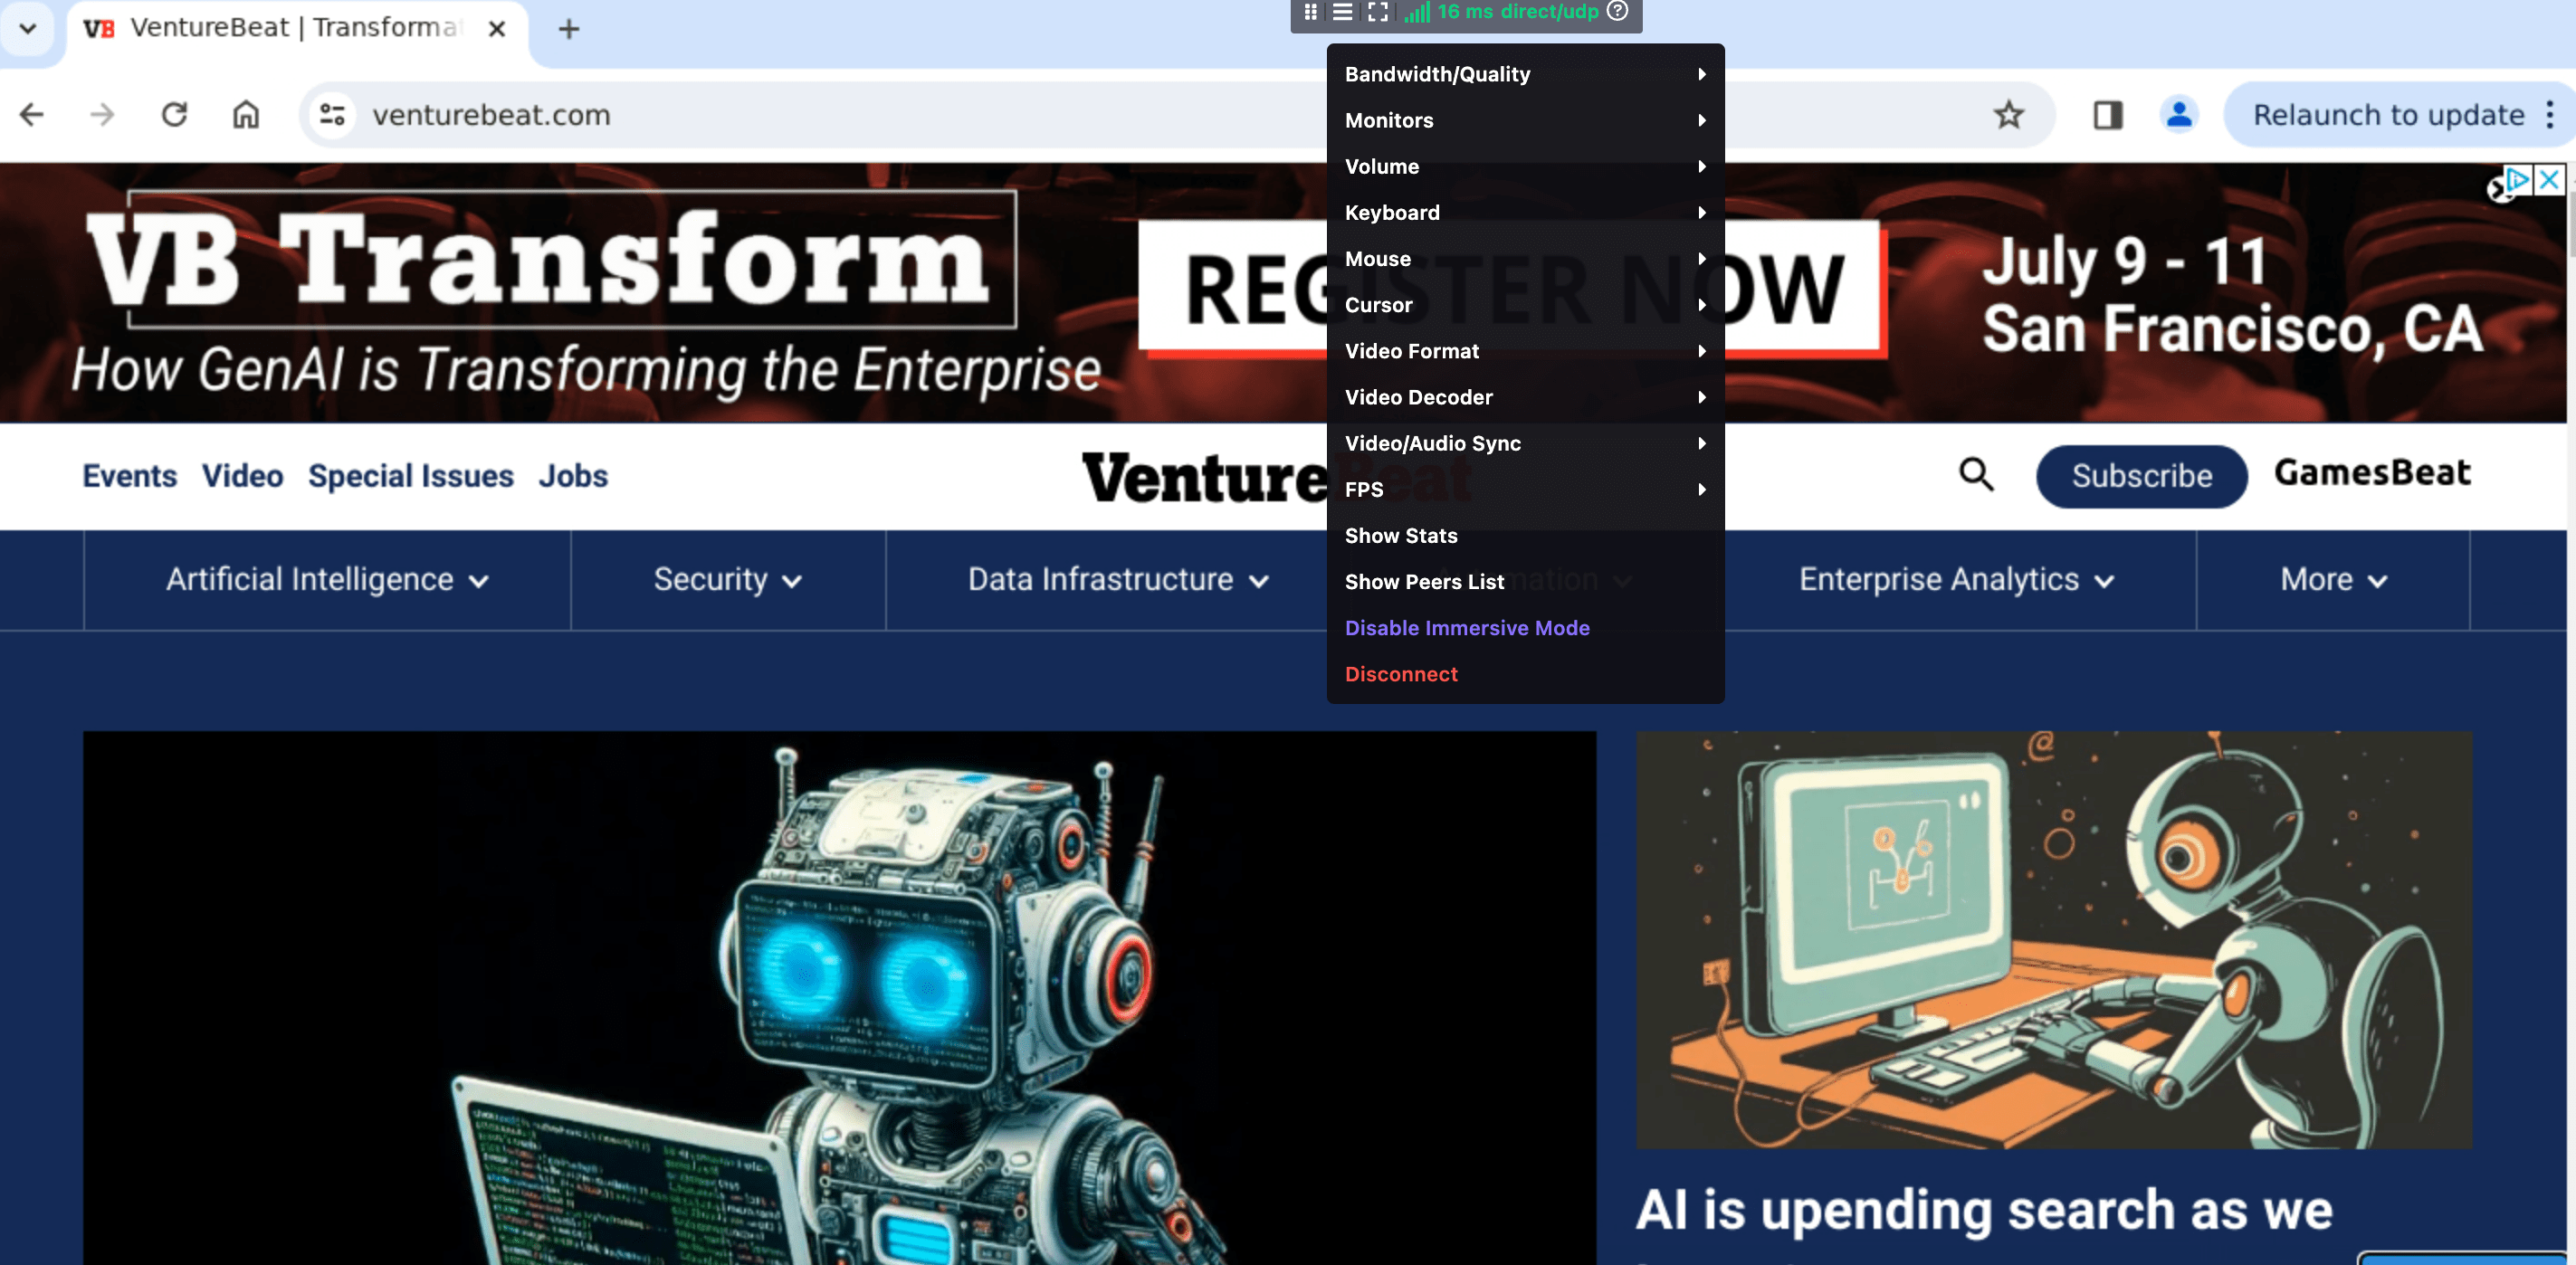Click the Subscribe button
This screenshot has width=2576, height=1265.
[x=2141, y=476]
